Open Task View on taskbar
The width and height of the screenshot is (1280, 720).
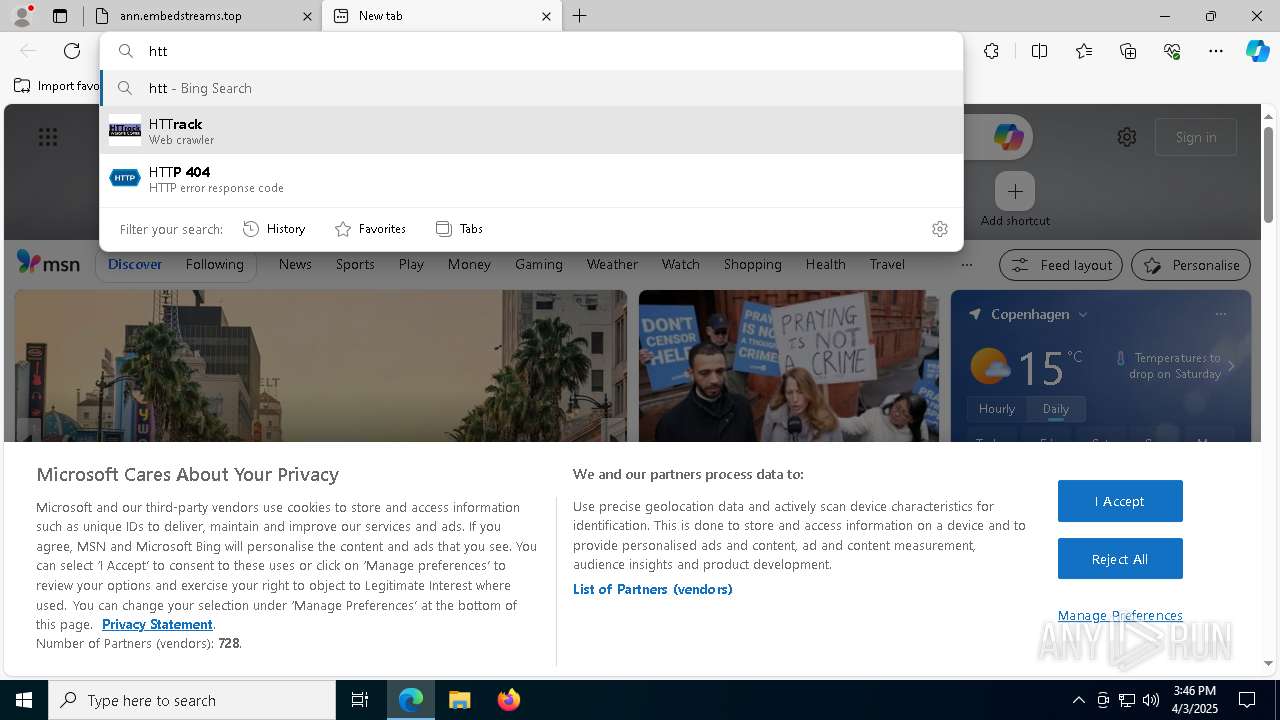click(x=360, y=700)
